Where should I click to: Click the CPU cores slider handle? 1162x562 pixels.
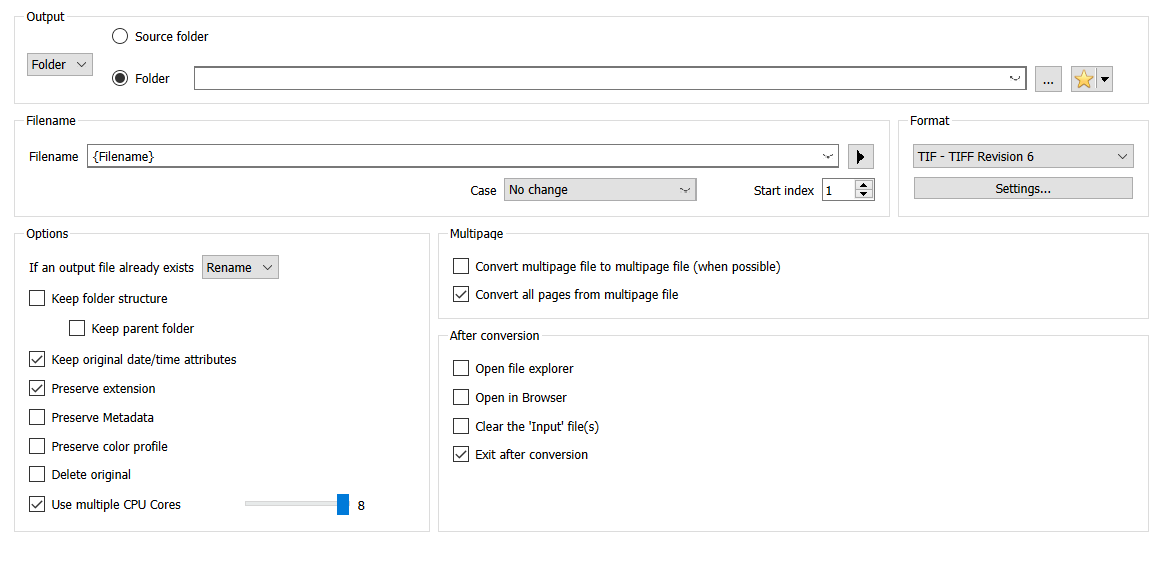point(343,504)
